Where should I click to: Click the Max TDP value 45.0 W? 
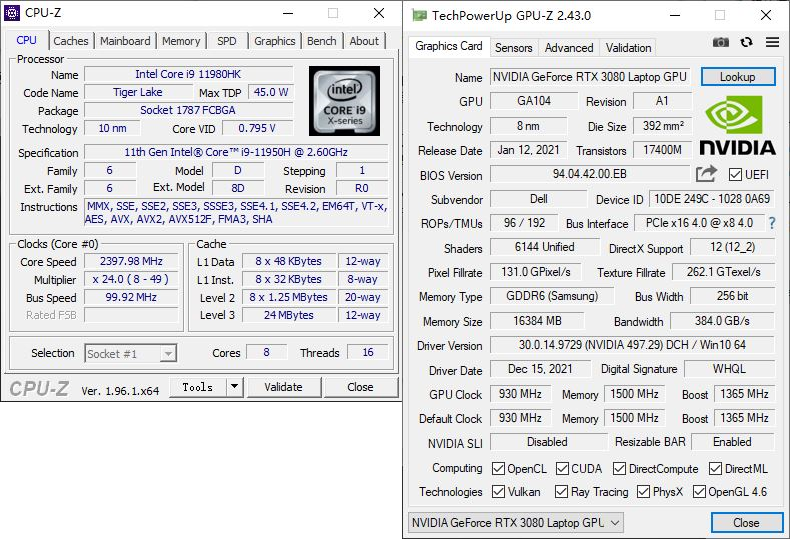pos(271,92)
